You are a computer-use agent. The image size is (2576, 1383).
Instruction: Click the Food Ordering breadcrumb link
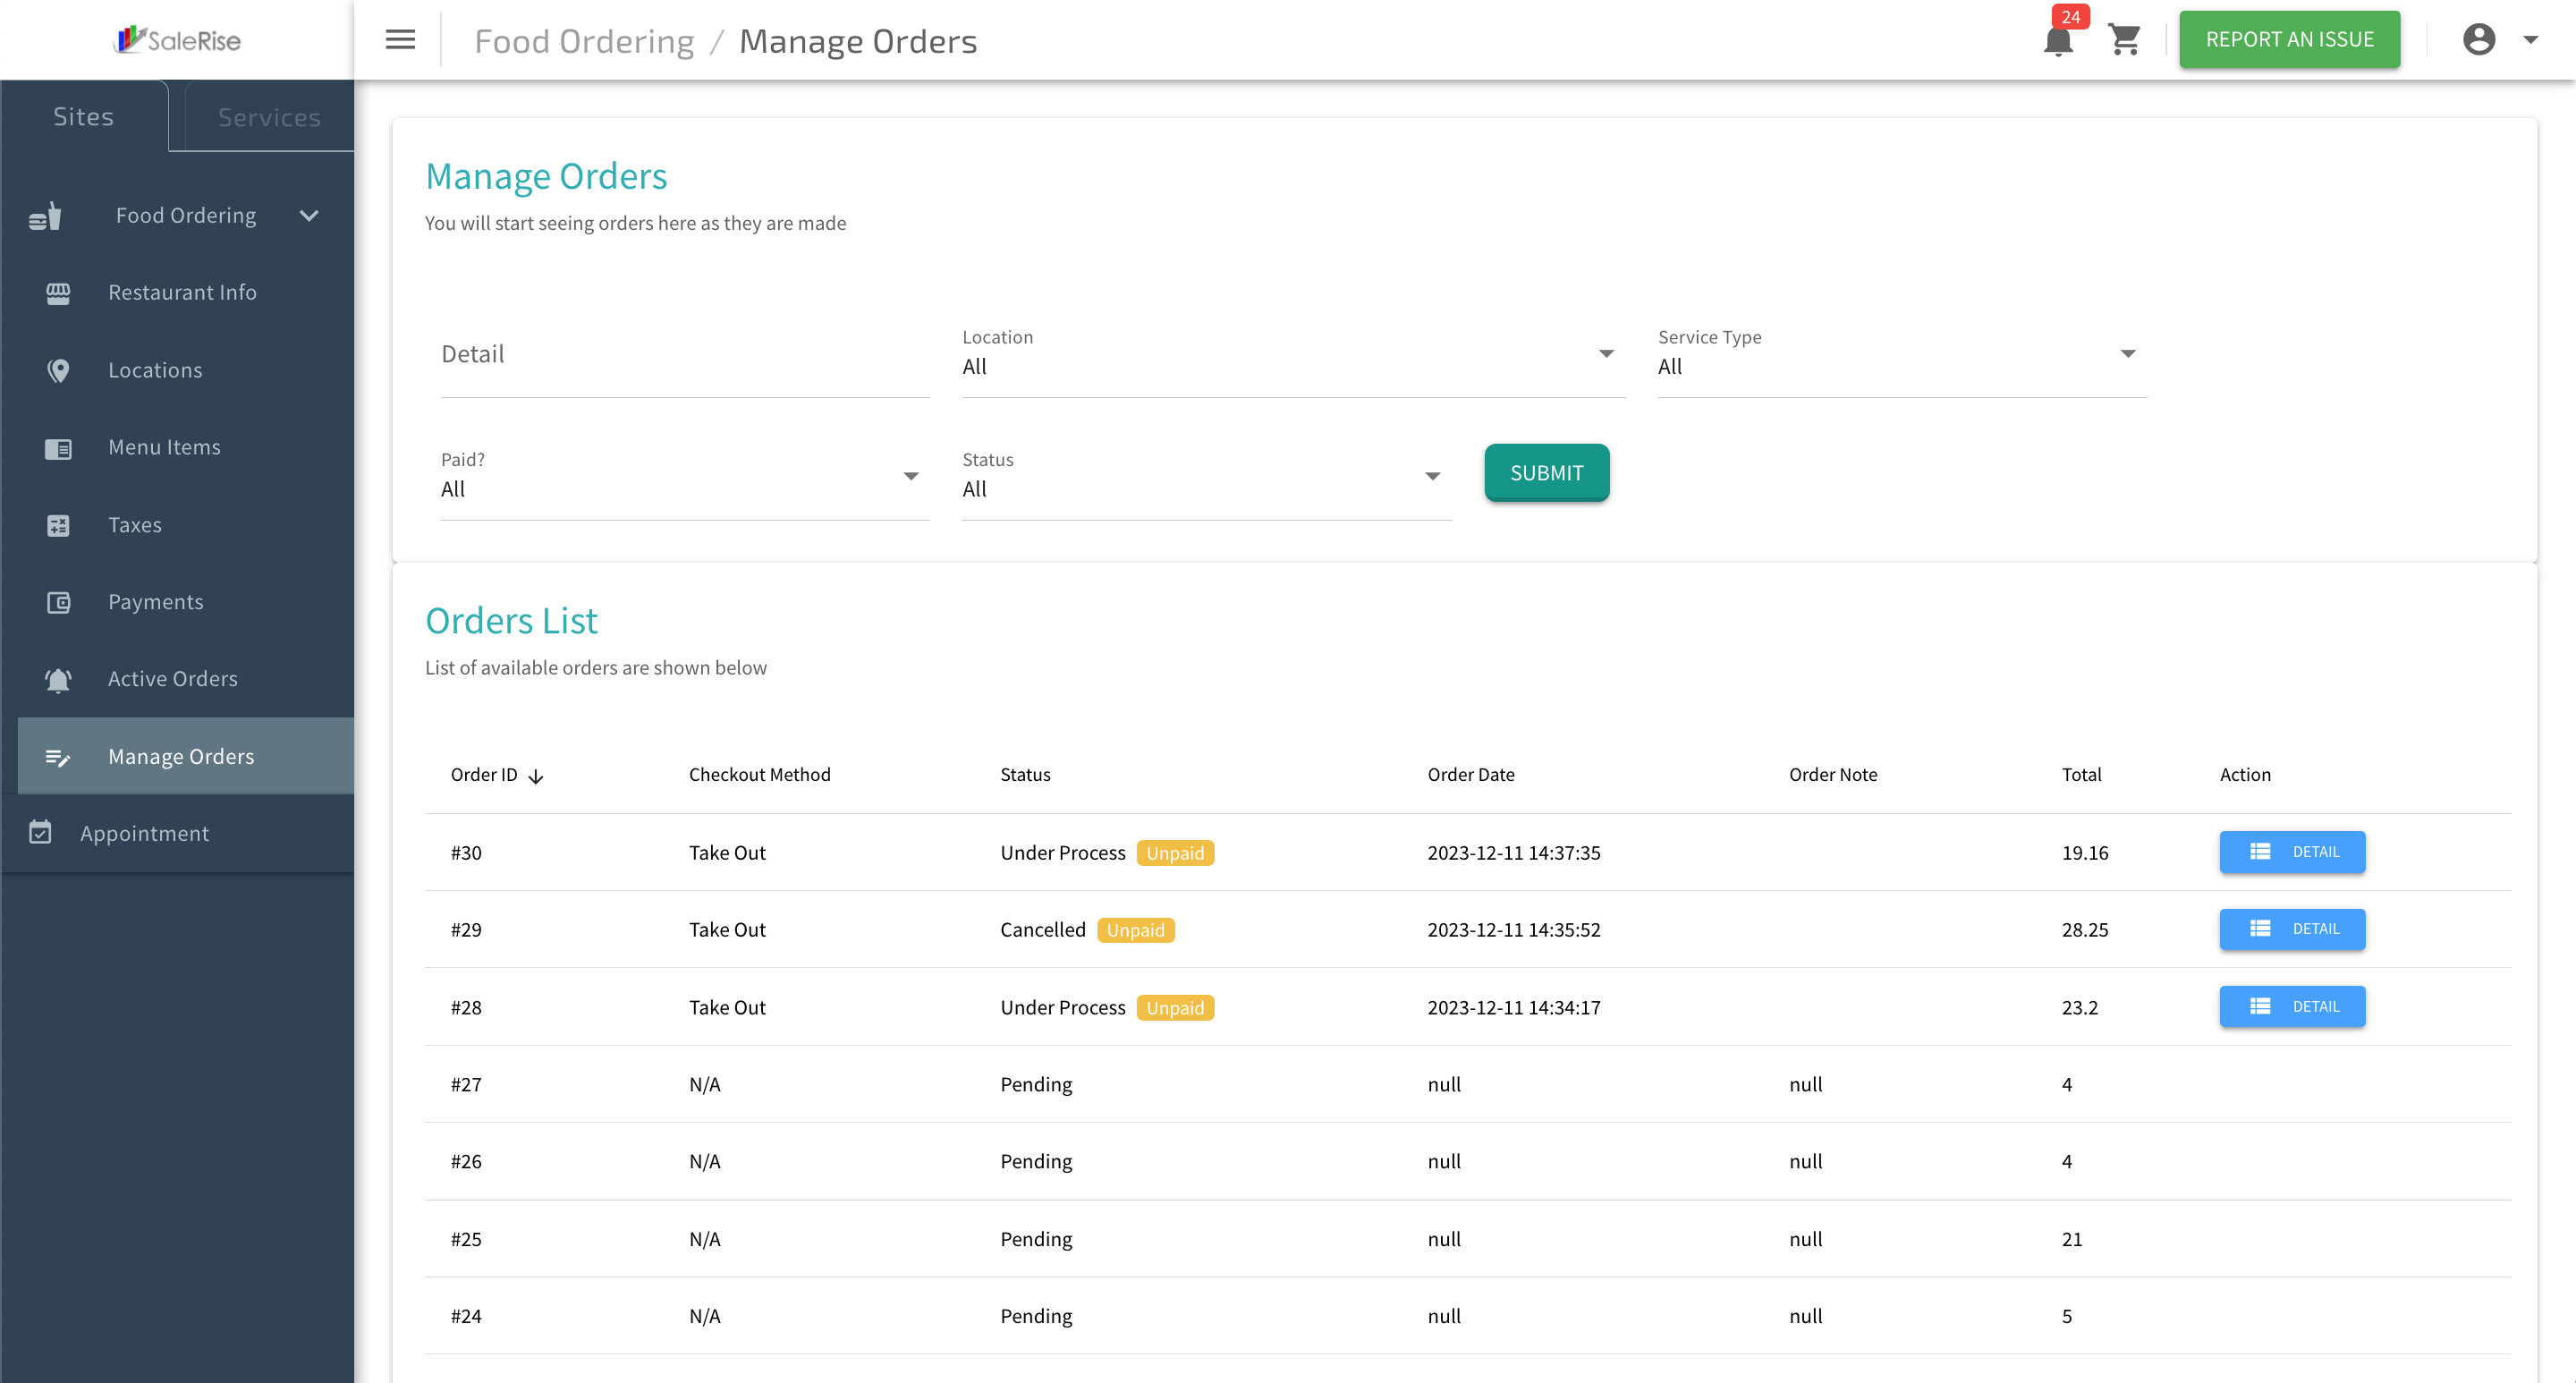coord(584,42)
